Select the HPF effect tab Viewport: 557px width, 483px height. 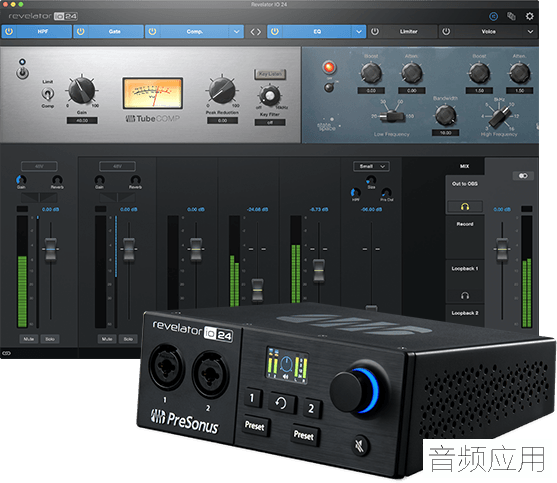43,31
